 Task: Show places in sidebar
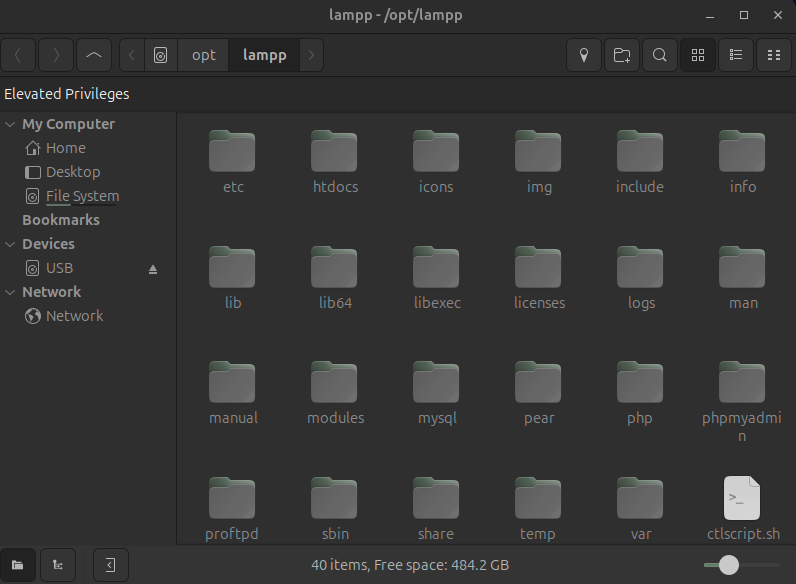pyautogui.click(x=18, y=565)
